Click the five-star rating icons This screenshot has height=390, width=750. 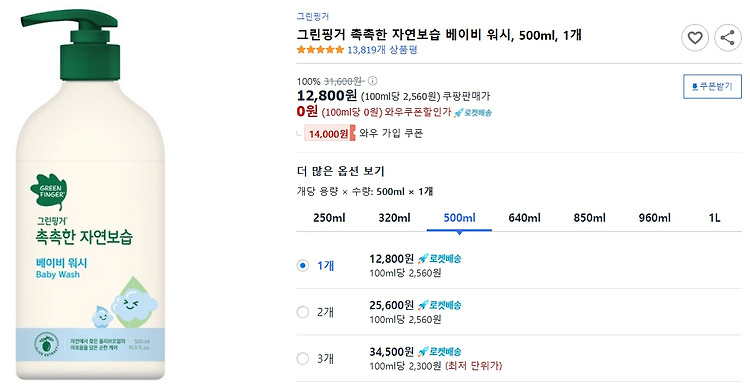[x=320, y=50]
